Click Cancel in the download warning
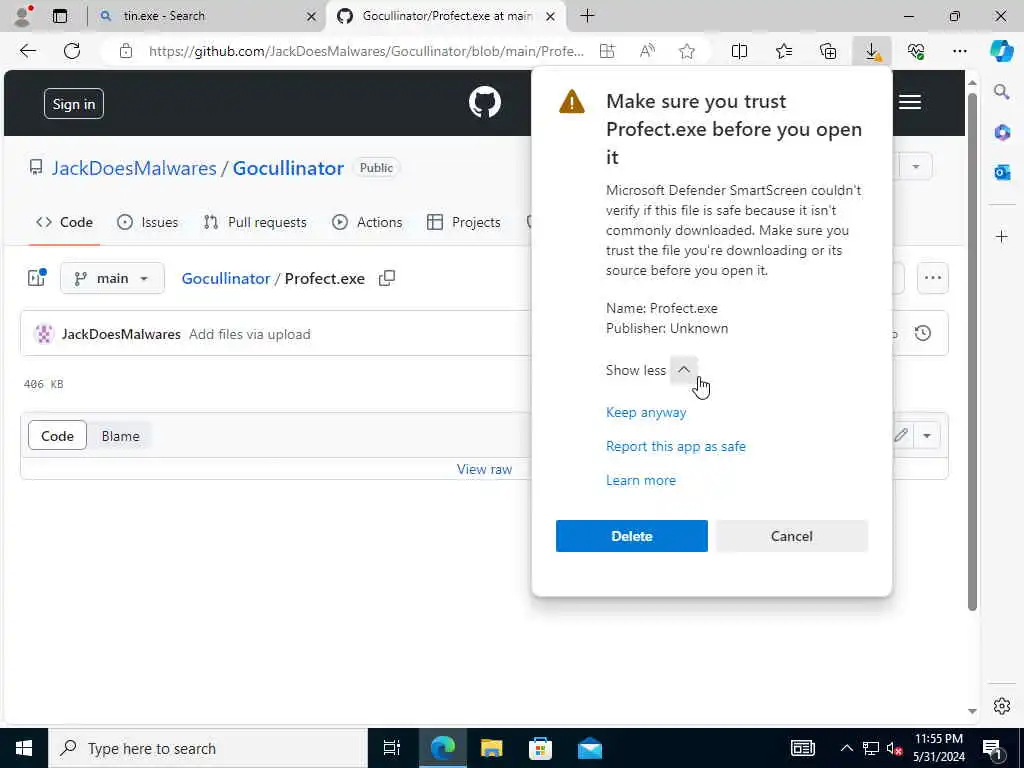This screenshot has width=1024, height=768. (x=792, y=536)
